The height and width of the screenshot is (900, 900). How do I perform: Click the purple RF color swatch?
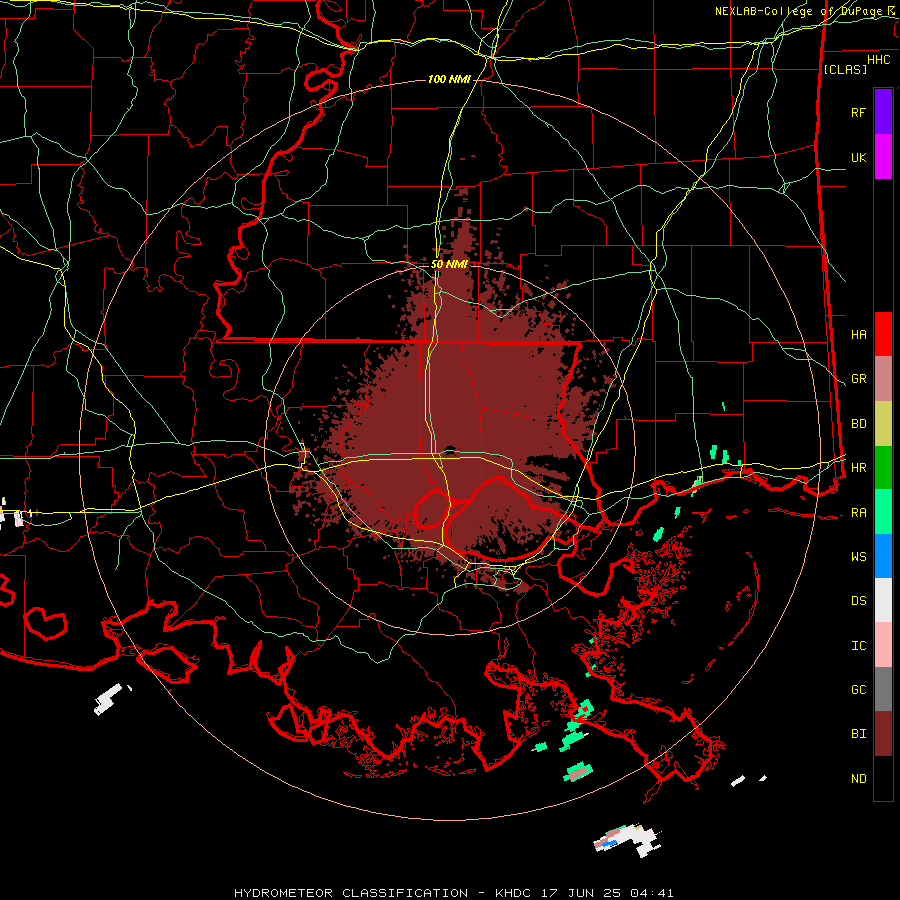point(883,112)
